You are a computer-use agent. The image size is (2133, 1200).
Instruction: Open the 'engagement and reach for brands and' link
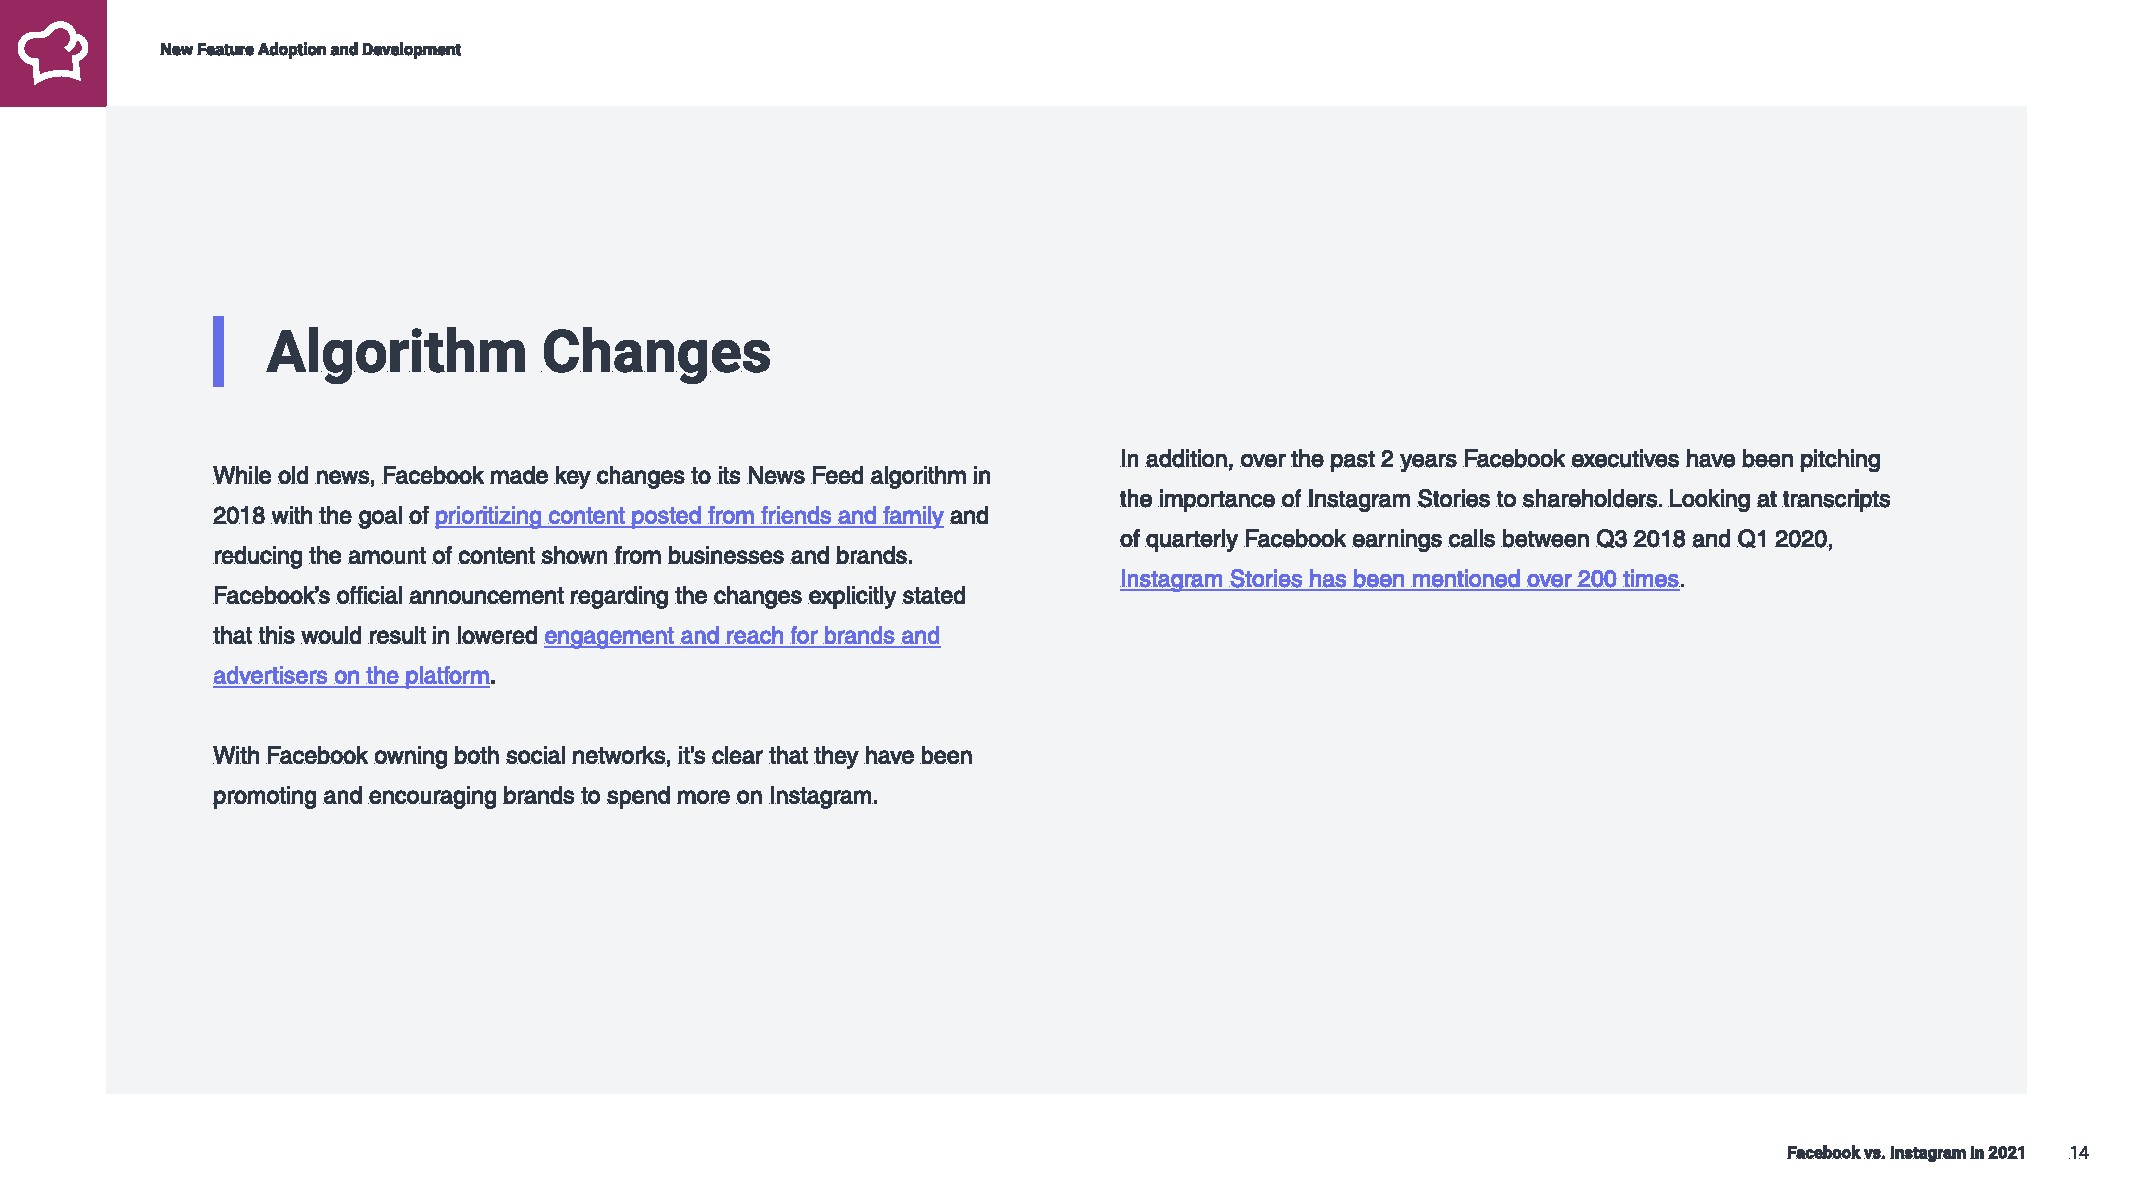click(742, 636)
